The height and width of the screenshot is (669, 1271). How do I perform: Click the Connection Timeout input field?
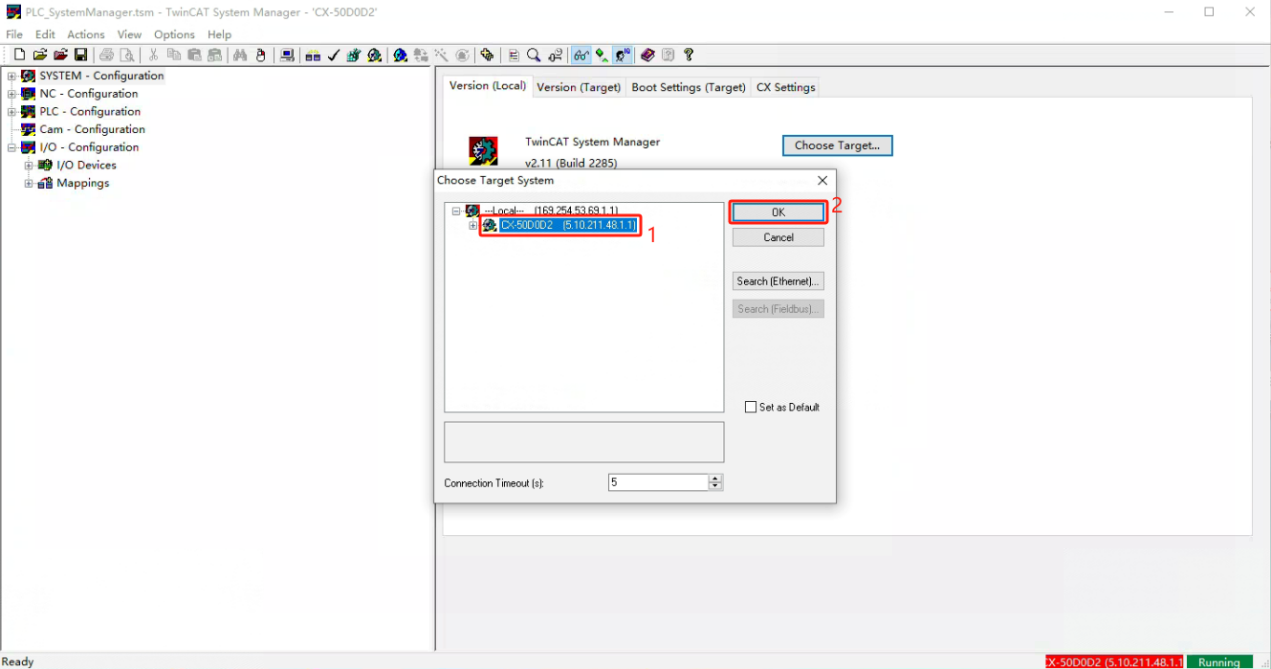coord(657,483)
